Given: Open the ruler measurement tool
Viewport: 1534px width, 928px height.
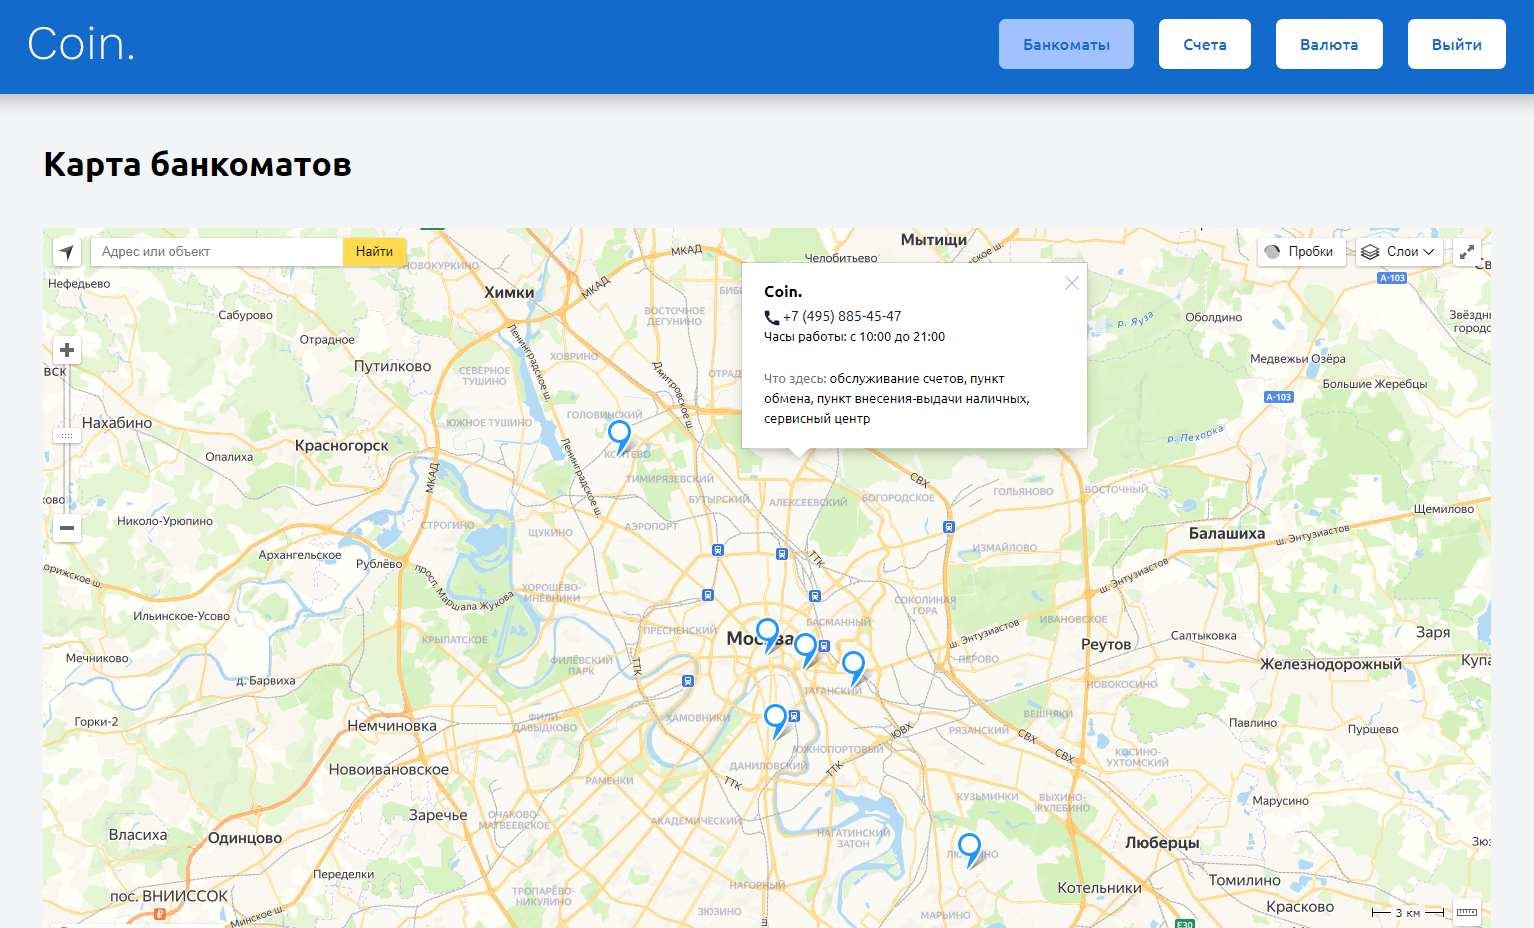Looking at the screenshot, I should point(1467,912).
